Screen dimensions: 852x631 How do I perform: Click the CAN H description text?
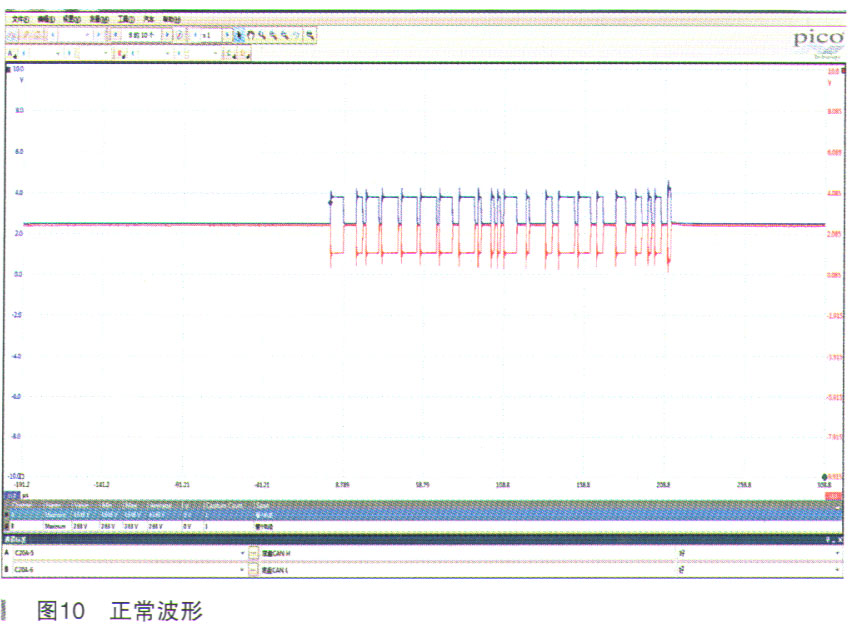[x=276, y=553]
